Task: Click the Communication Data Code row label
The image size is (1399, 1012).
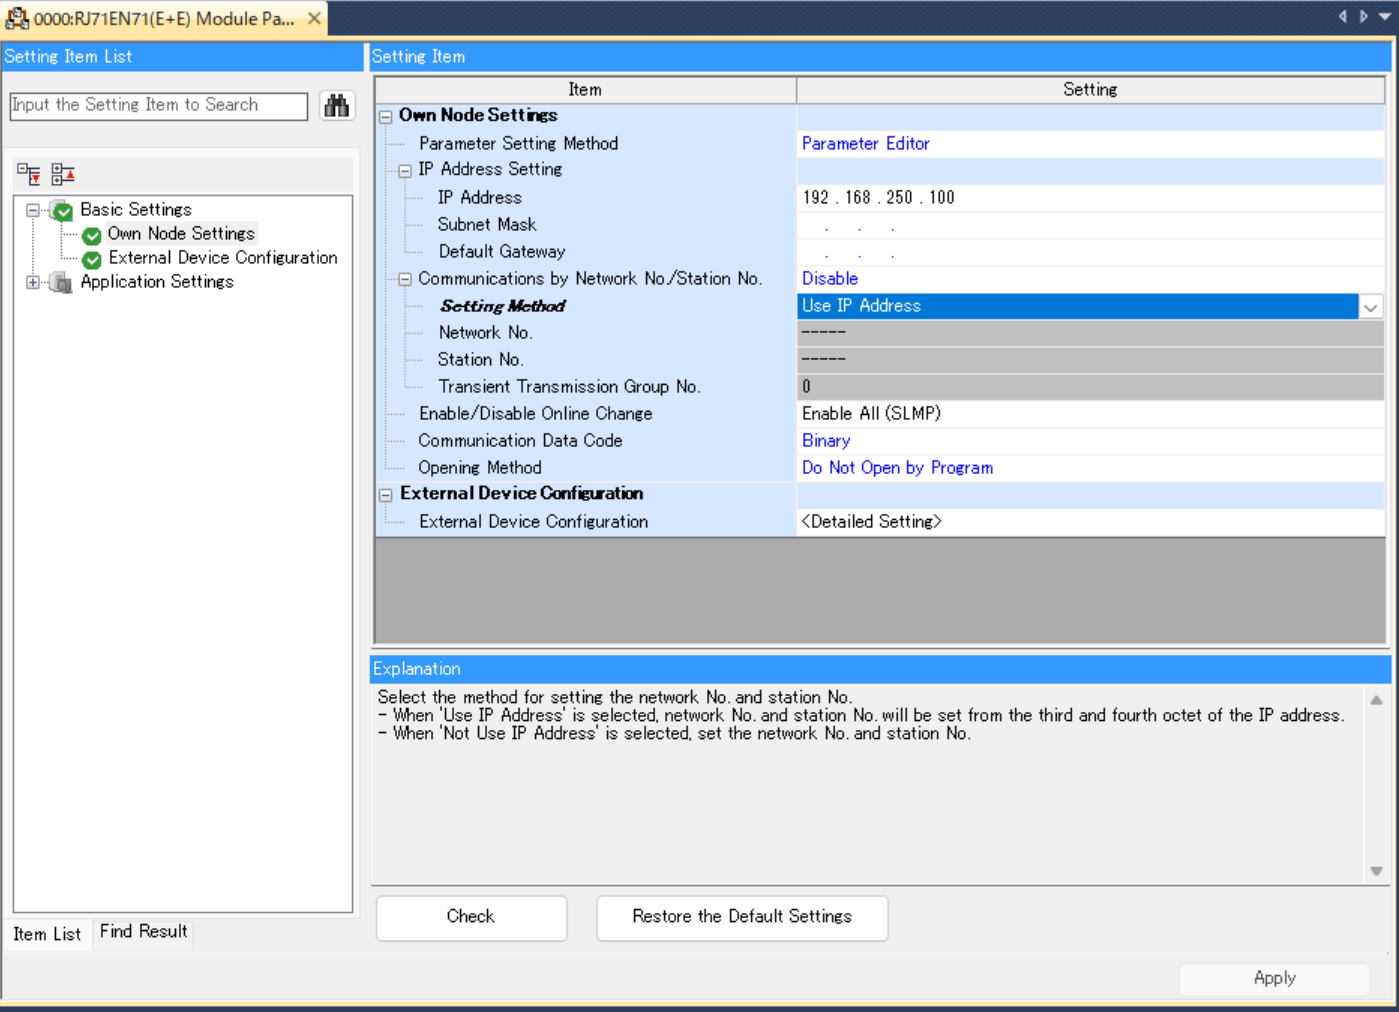Action: [520, 441]
